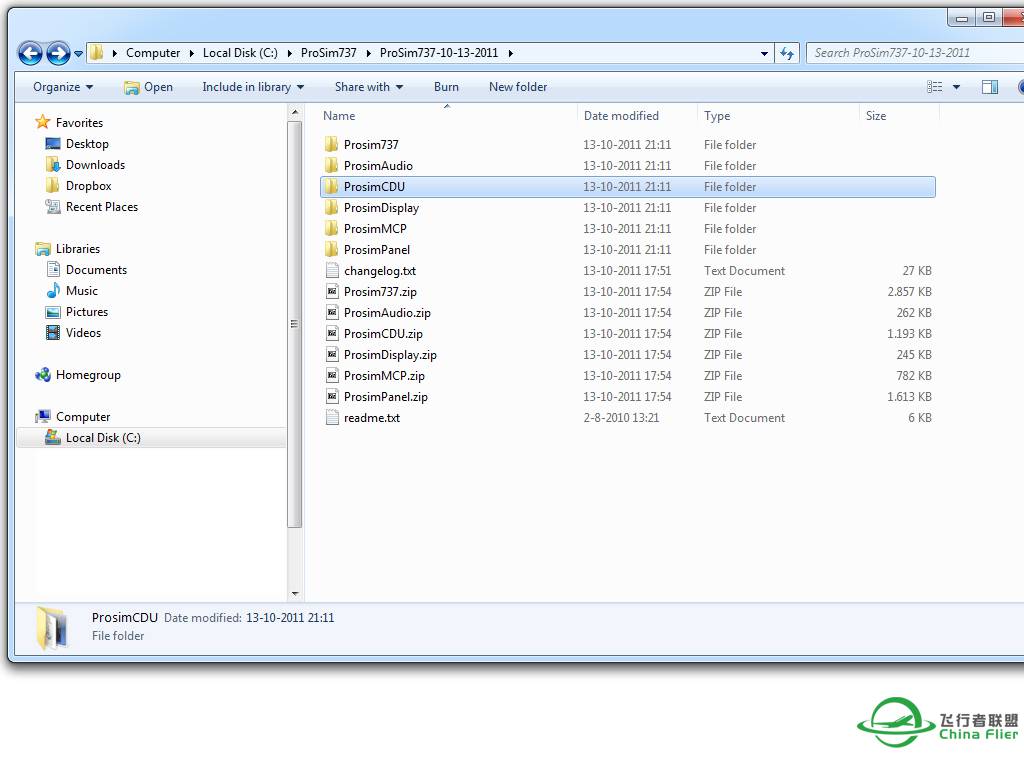Open the change view options dropdown arrow
This screenshot has height=768, width=1024.
coord(956,87)
